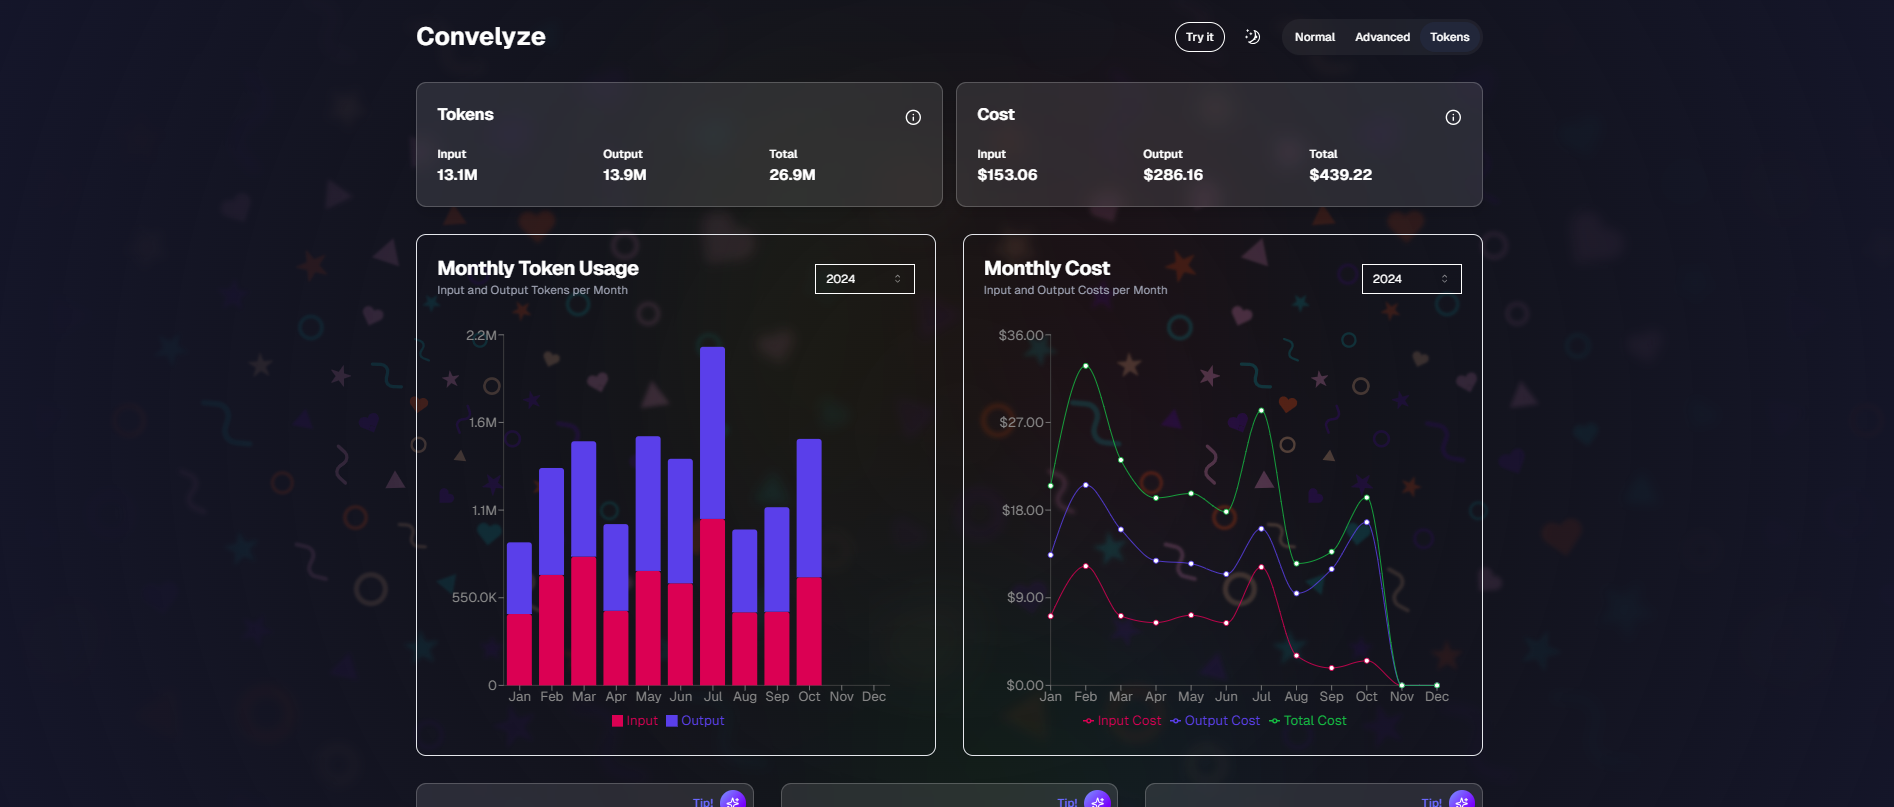The width and height of the screenshot is (1894, 807).
Task: Click the Monthly Cost heading
Action: [1046, 268]
